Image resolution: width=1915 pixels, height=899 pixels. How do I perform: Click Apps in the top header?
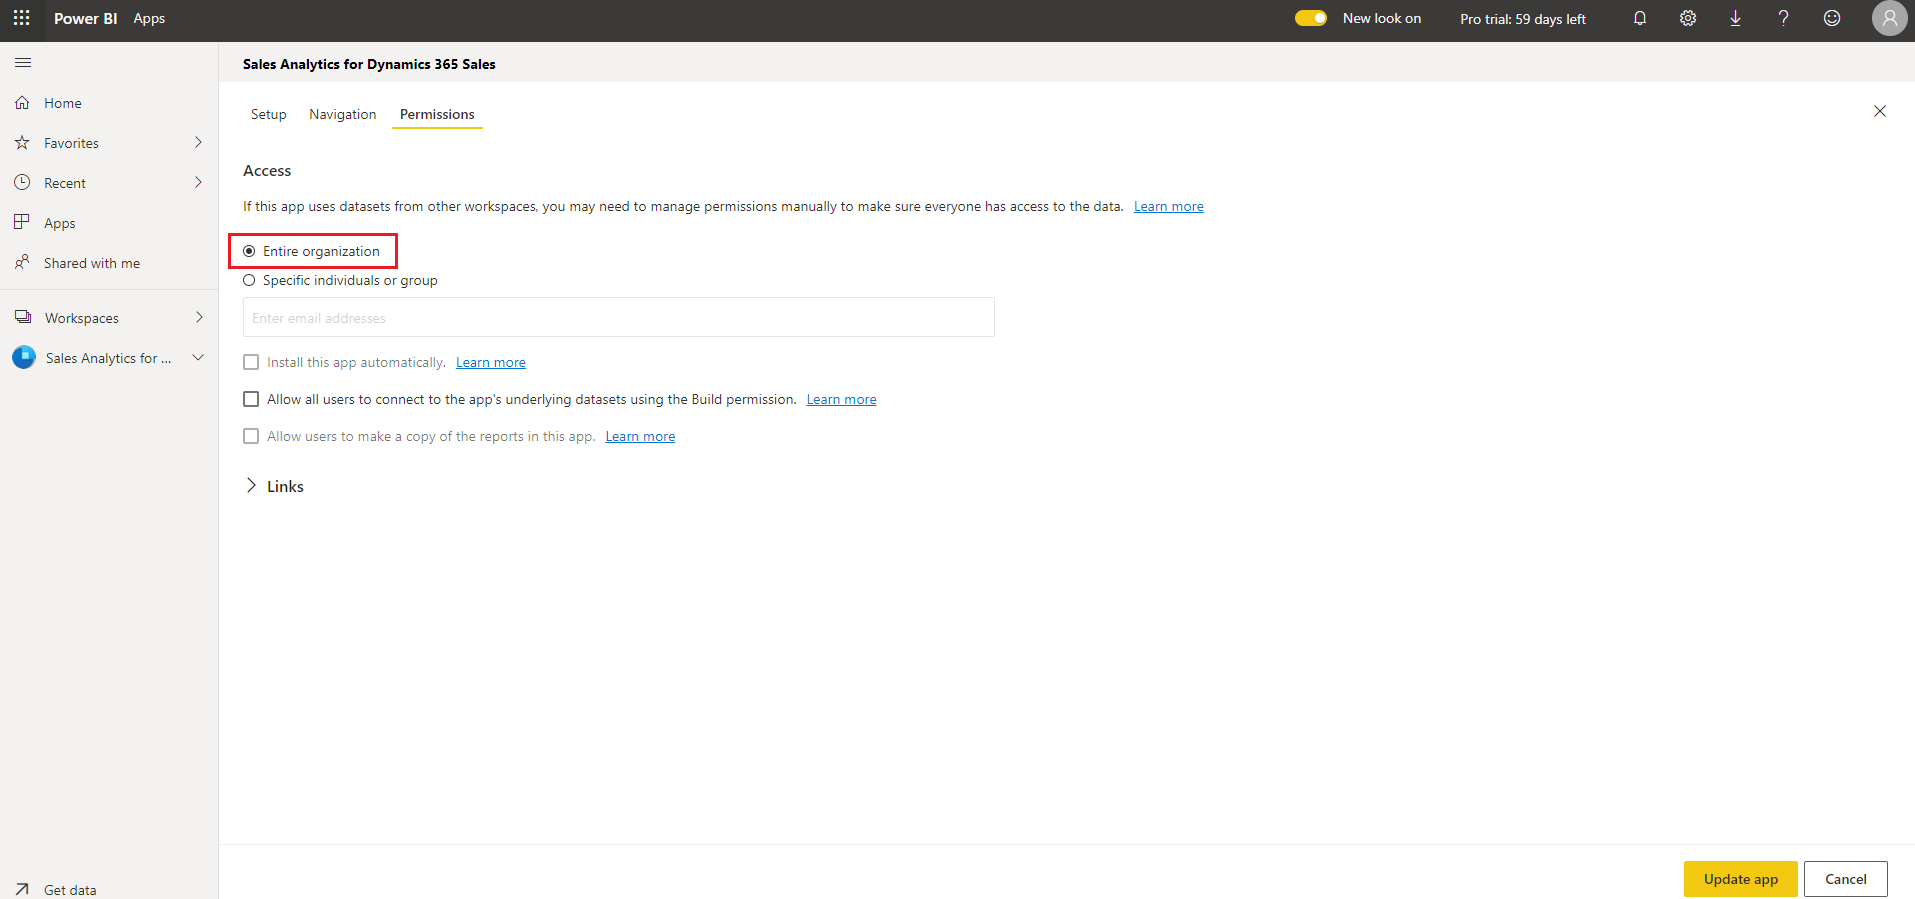(149, 18)
